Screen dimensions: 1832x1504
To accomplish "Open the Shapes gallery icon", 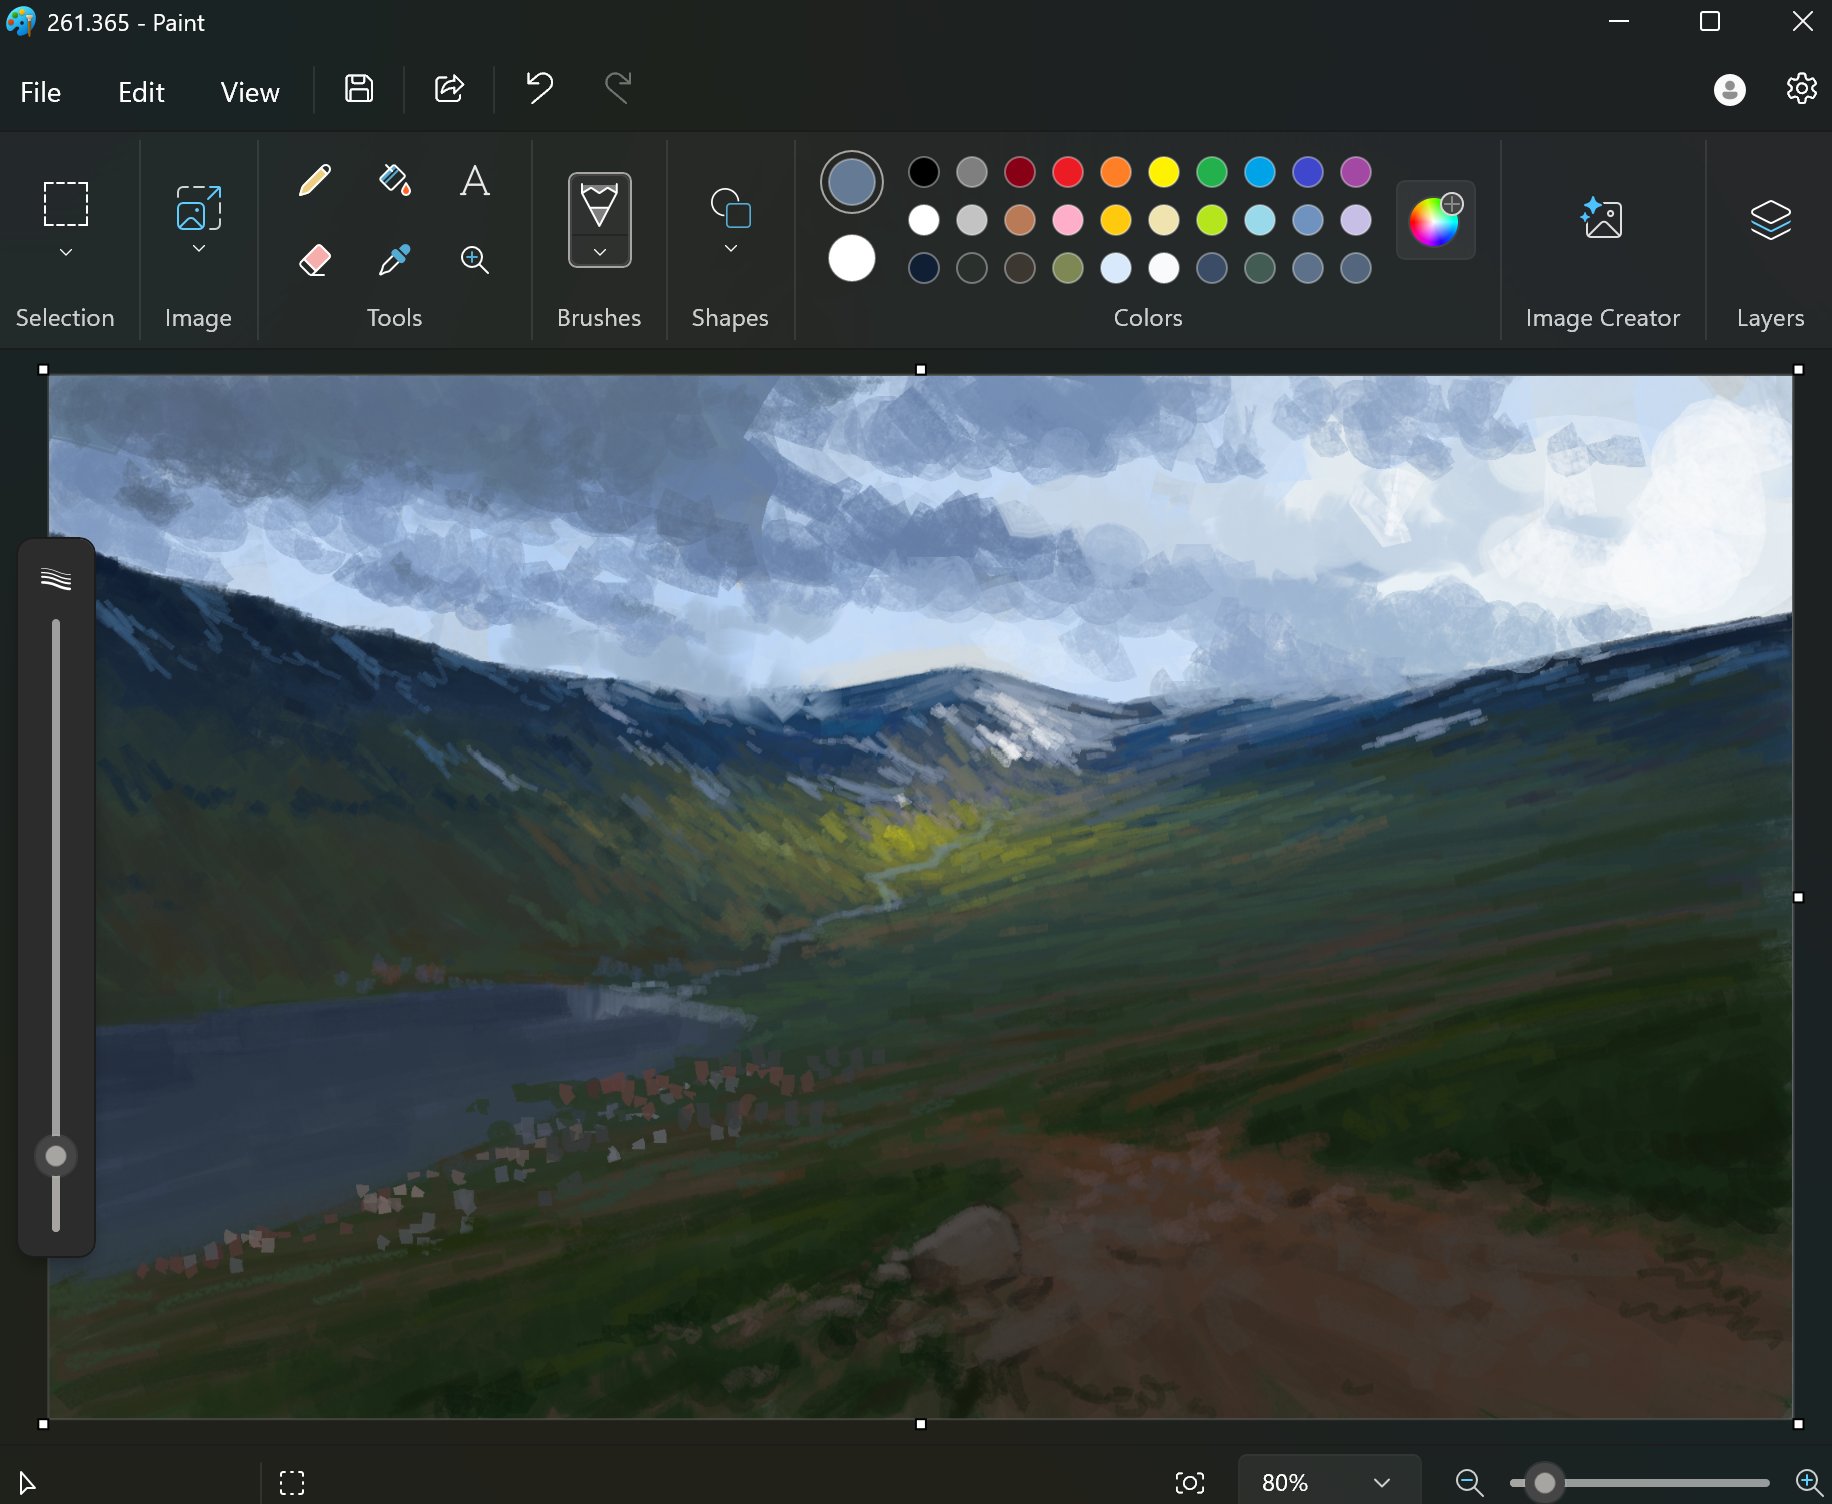I will tap(730, 208).
